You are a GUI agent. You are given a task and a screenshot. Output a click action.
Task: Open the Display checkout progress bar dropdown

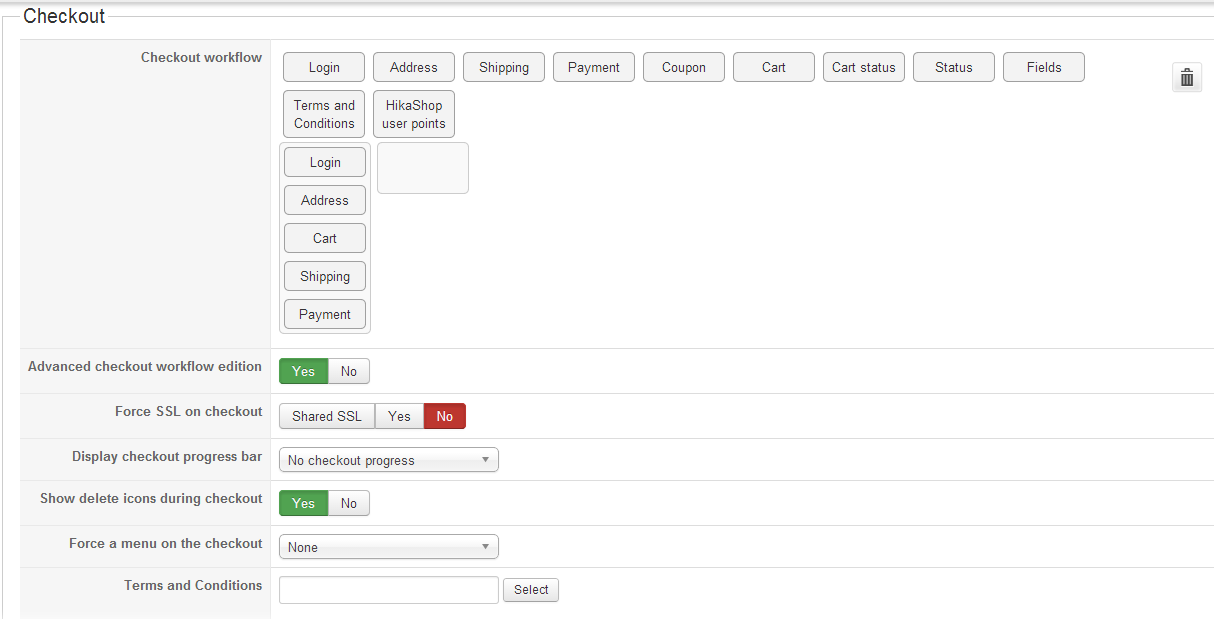click(388, 460)
